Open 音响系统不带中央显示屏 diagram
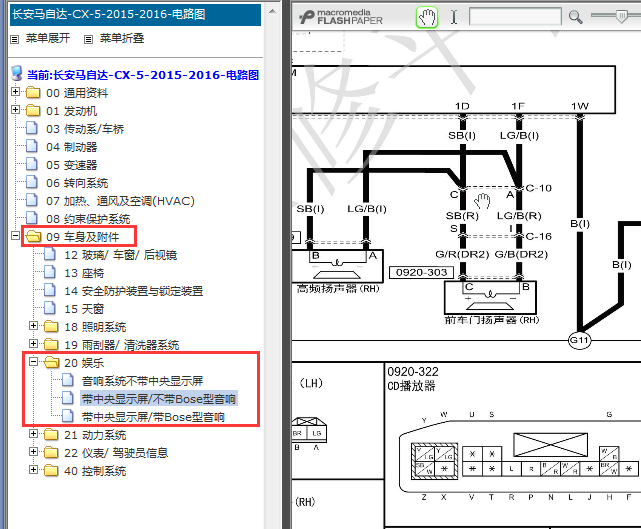The height and width of the screenshot is (529, 641). pyautogui.click(x=142, y=381)
